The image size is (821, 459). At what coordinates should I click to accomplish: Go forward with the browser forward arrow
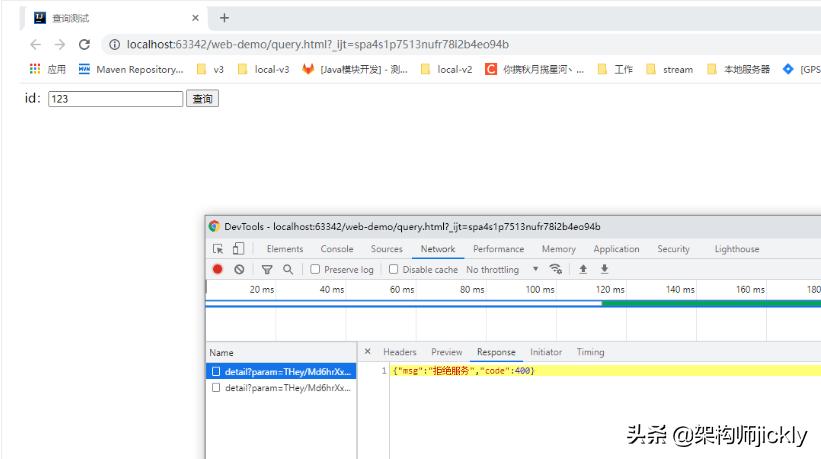click(60, 44)
